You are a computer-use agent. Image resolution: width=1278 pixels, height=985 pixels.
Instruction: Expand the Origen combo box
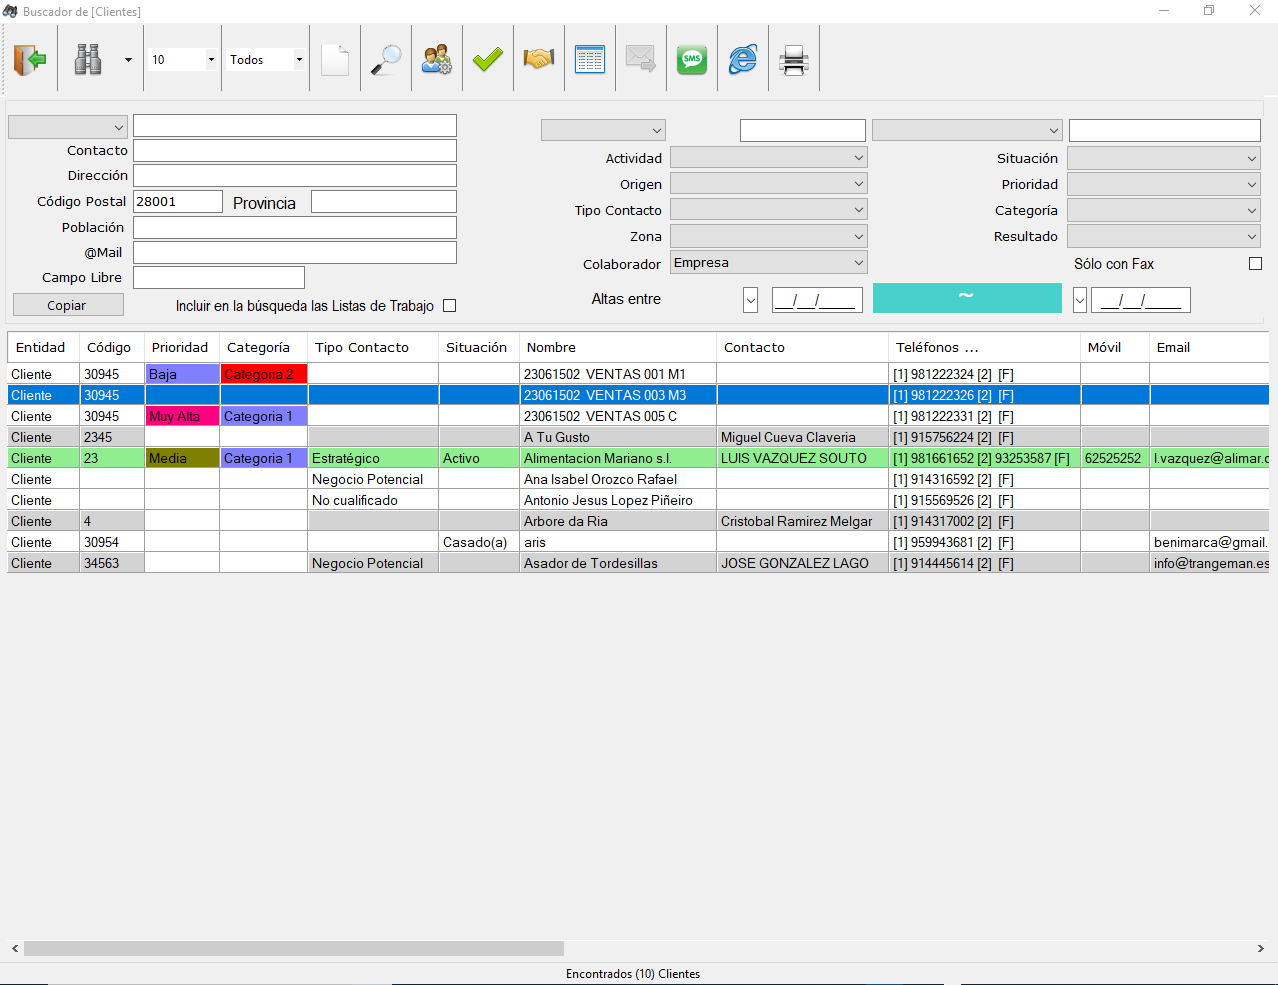tap(769, 184)
